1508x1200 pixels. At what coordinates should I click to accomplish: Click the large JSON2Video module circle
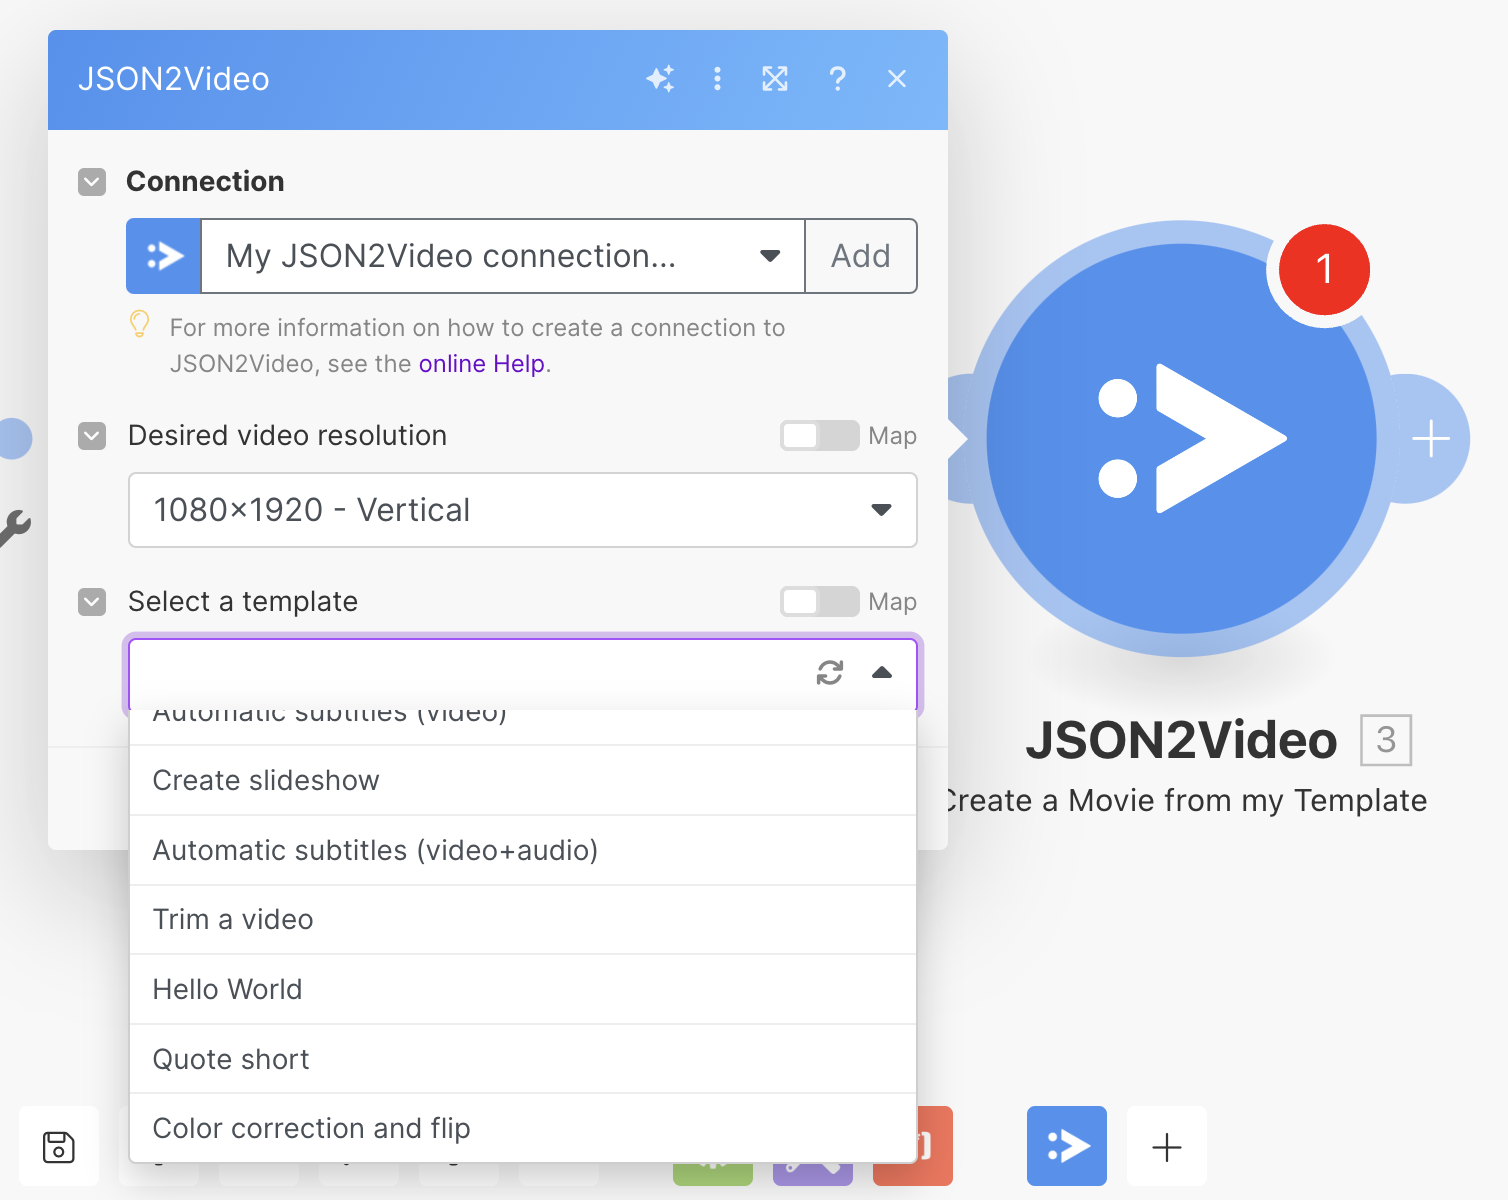click(x=1181, y=439)
